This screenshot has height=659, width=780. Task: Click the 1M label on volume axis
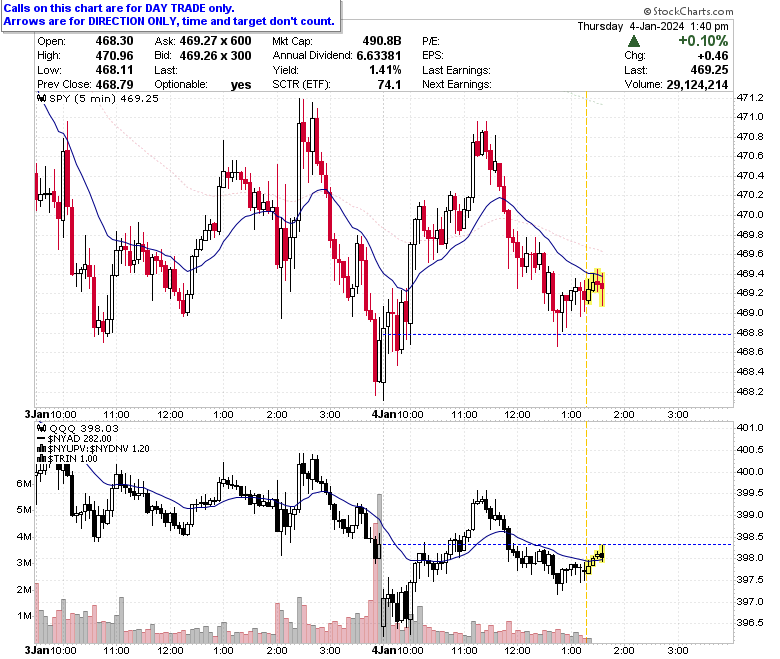pyautogui.click(x=24, y=616)
